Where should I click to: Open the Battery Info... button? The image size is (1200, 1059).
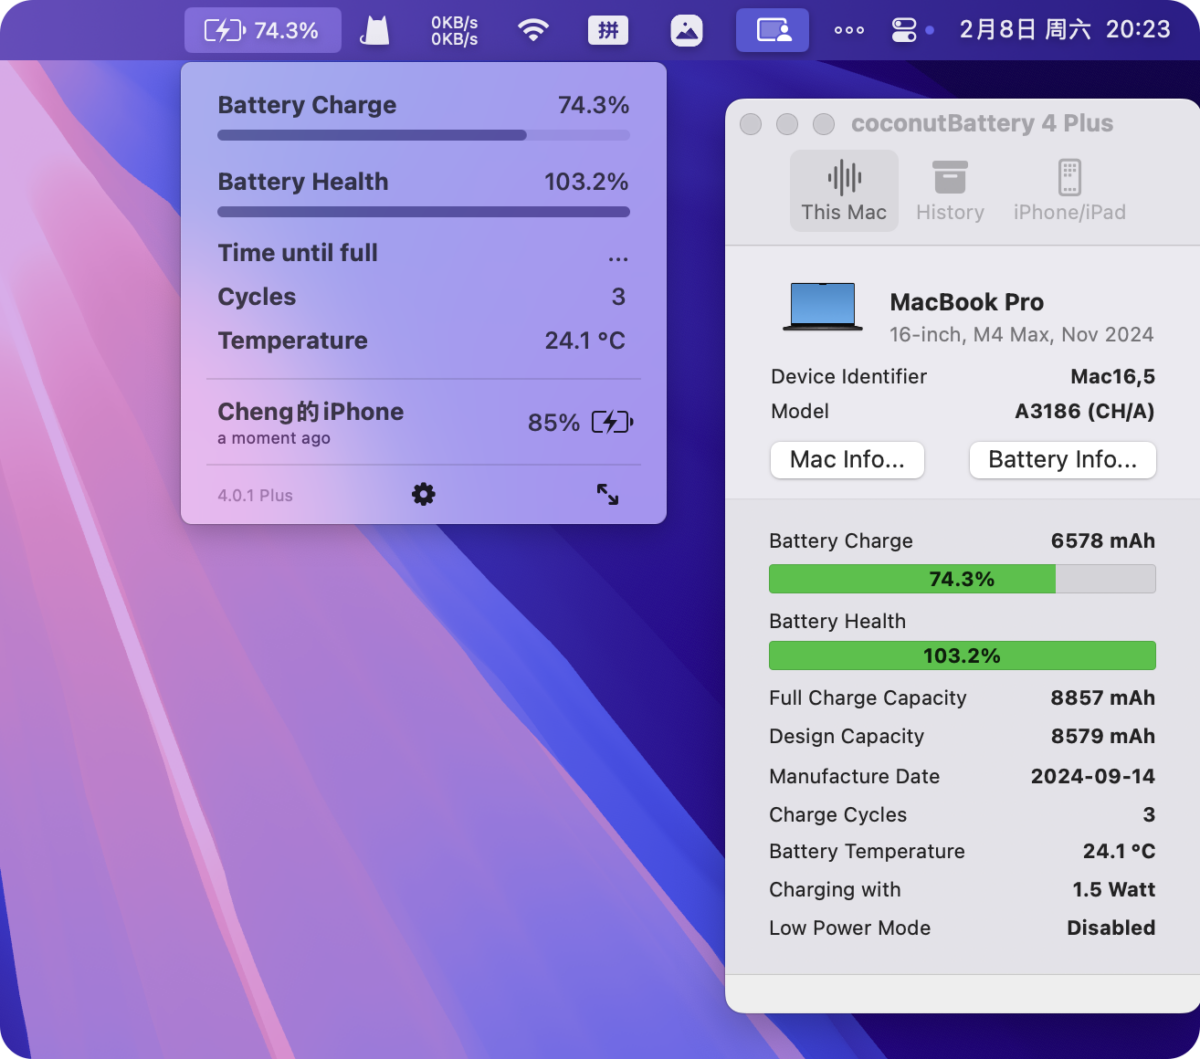[x=1062, y=460]
